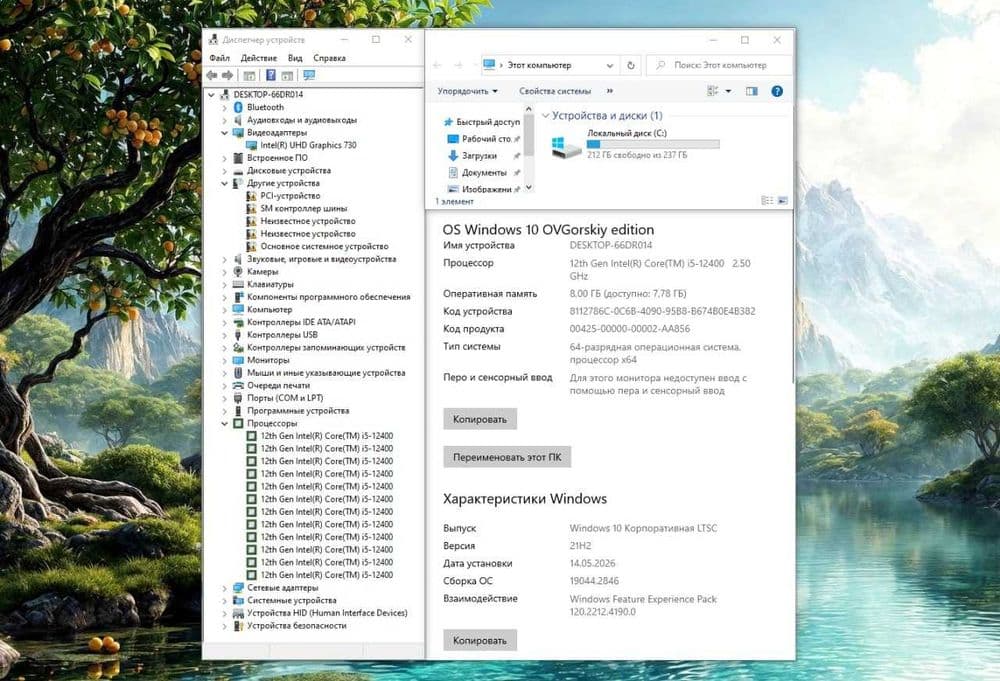Click the Очереди печати printer icon

point(239,385)
